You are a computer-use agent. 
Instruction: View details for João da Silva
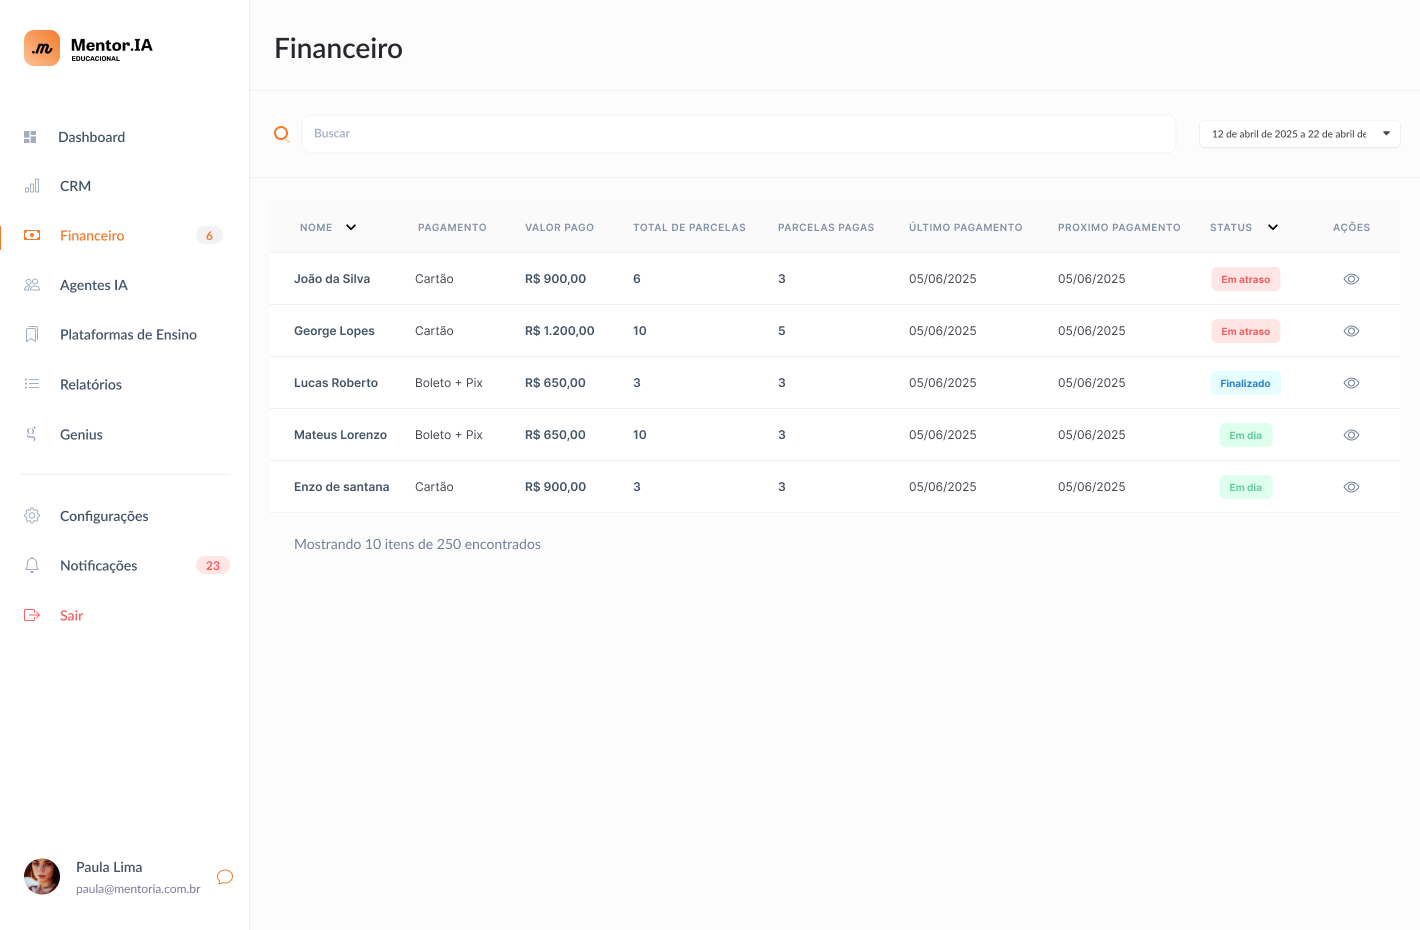pyautogui.click(x=1351, y=279)
